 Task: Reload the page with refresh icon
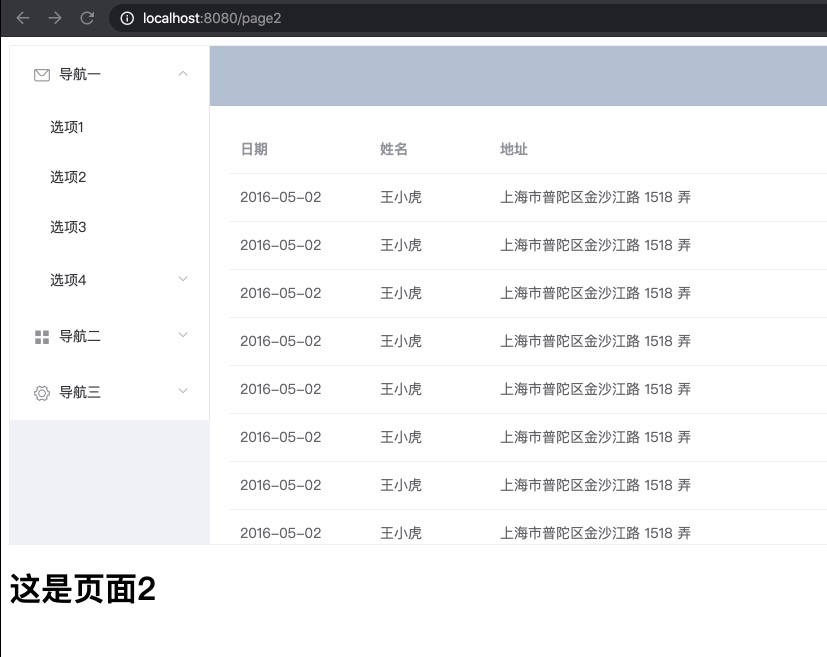point(87,18)
